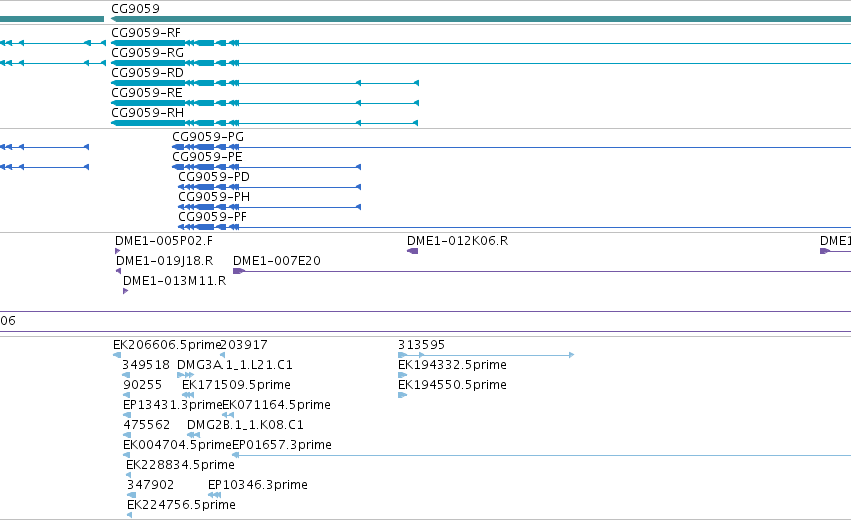
Task: Select the DMG3A.1_1.L21.C1 EST glyph
Action: click(x=185, y=375)
